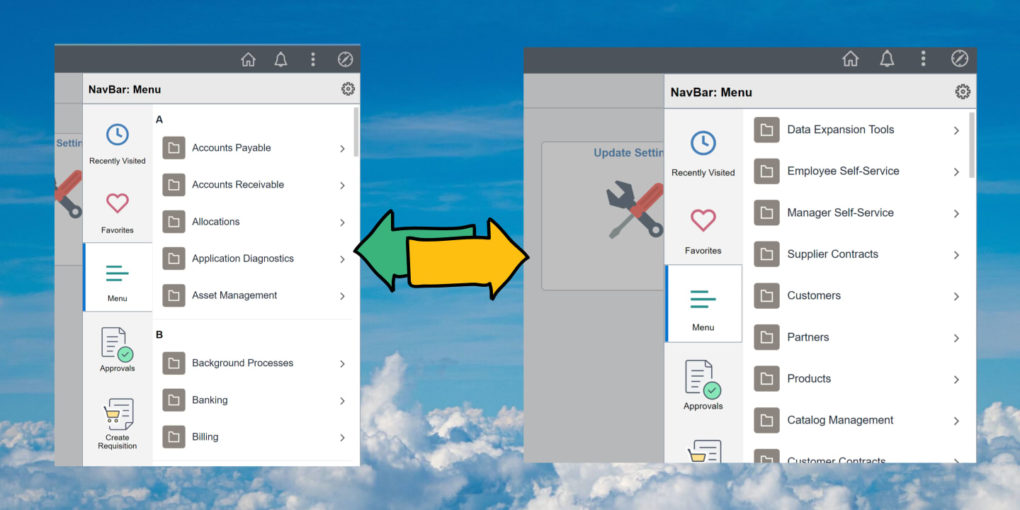
Task: Open Approvals tile in right NavBar
Action: click(x=703, y=384)
